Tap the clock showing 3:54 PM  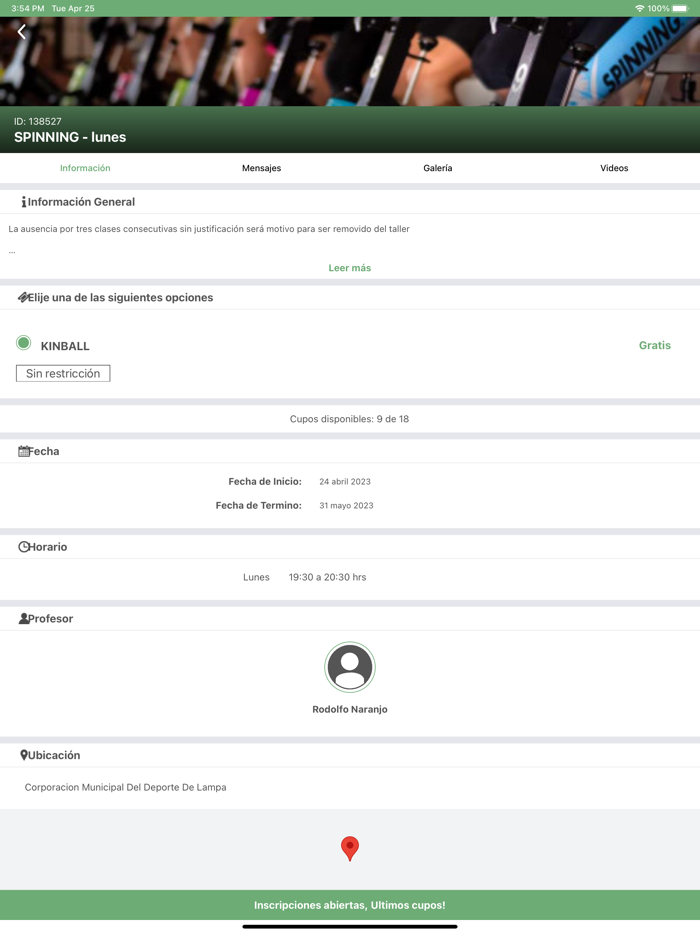coord(27,8)
